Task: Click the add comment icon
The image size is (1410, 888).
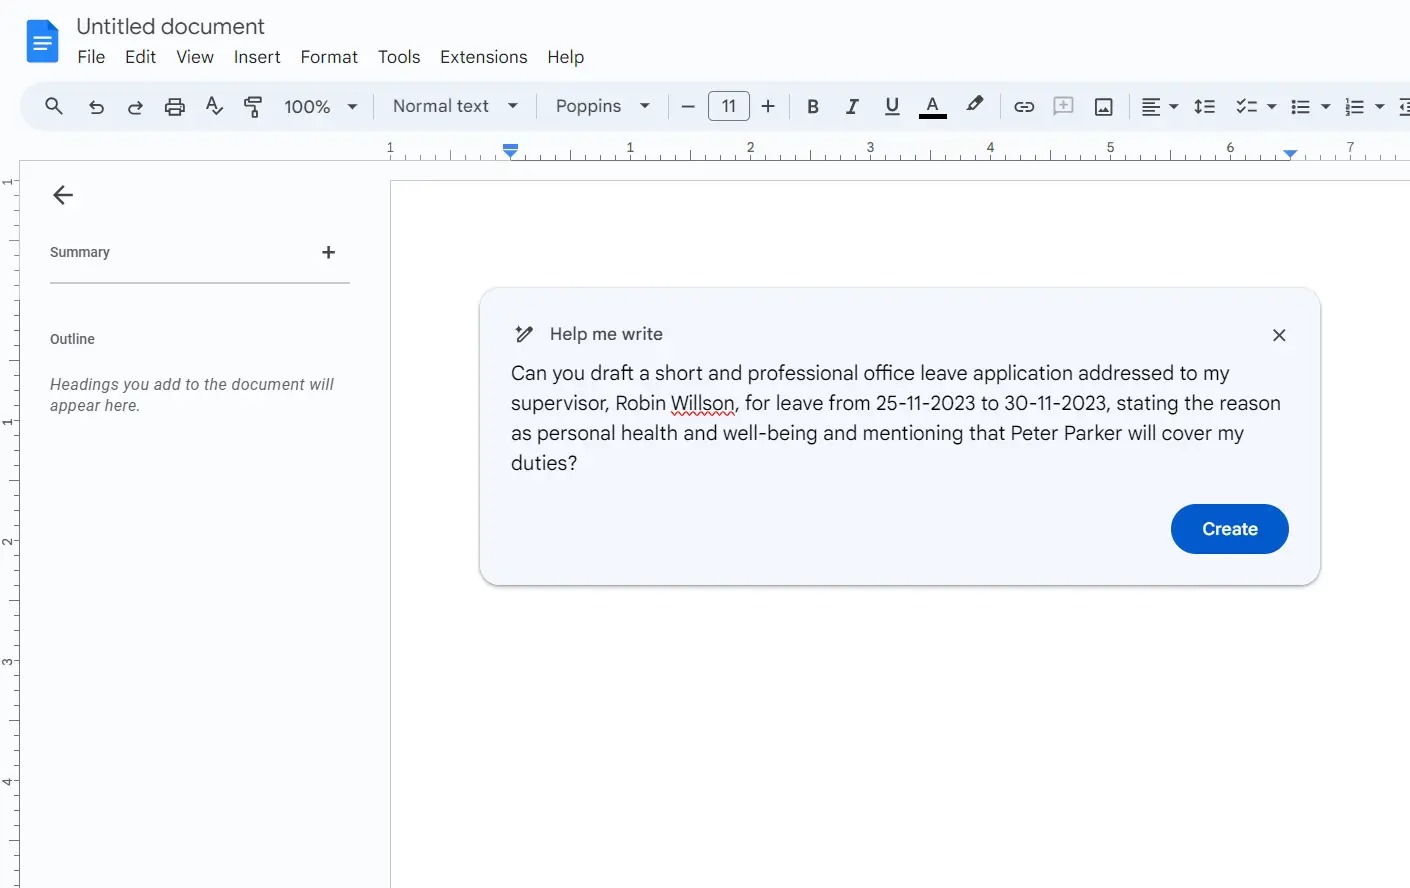Action: [1064, 107]
